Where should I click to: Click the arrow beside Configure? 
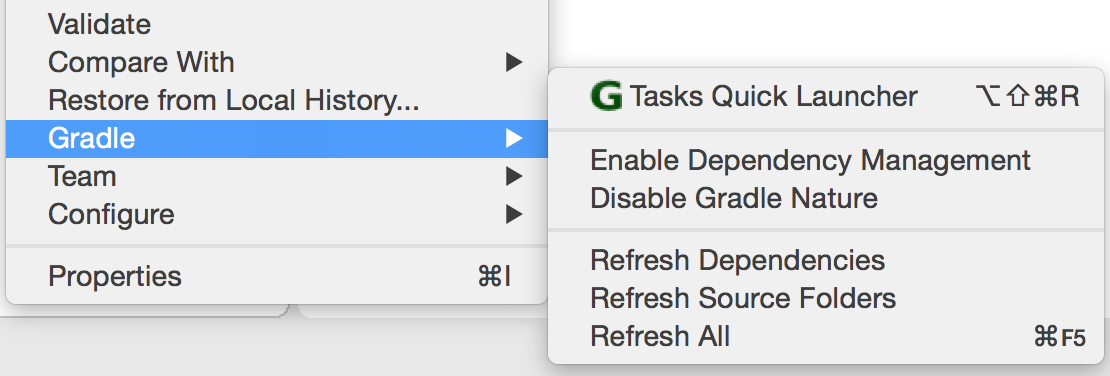[514, 213]
